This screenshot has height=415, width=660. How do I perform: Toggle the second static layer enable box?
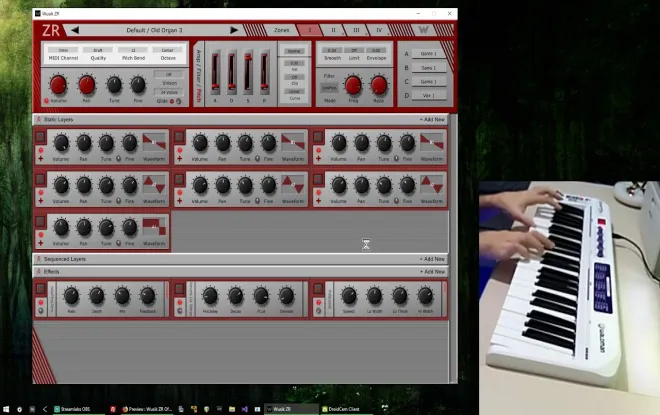(x=179, y=136)
